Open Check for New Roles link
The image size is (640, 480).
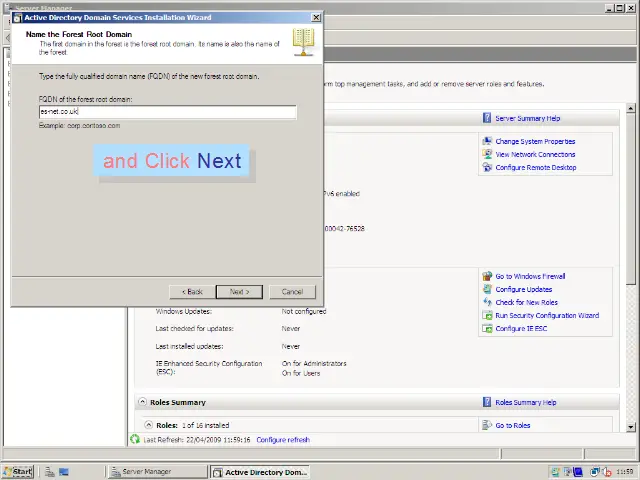pyautogui.click(x=527, y=302)
